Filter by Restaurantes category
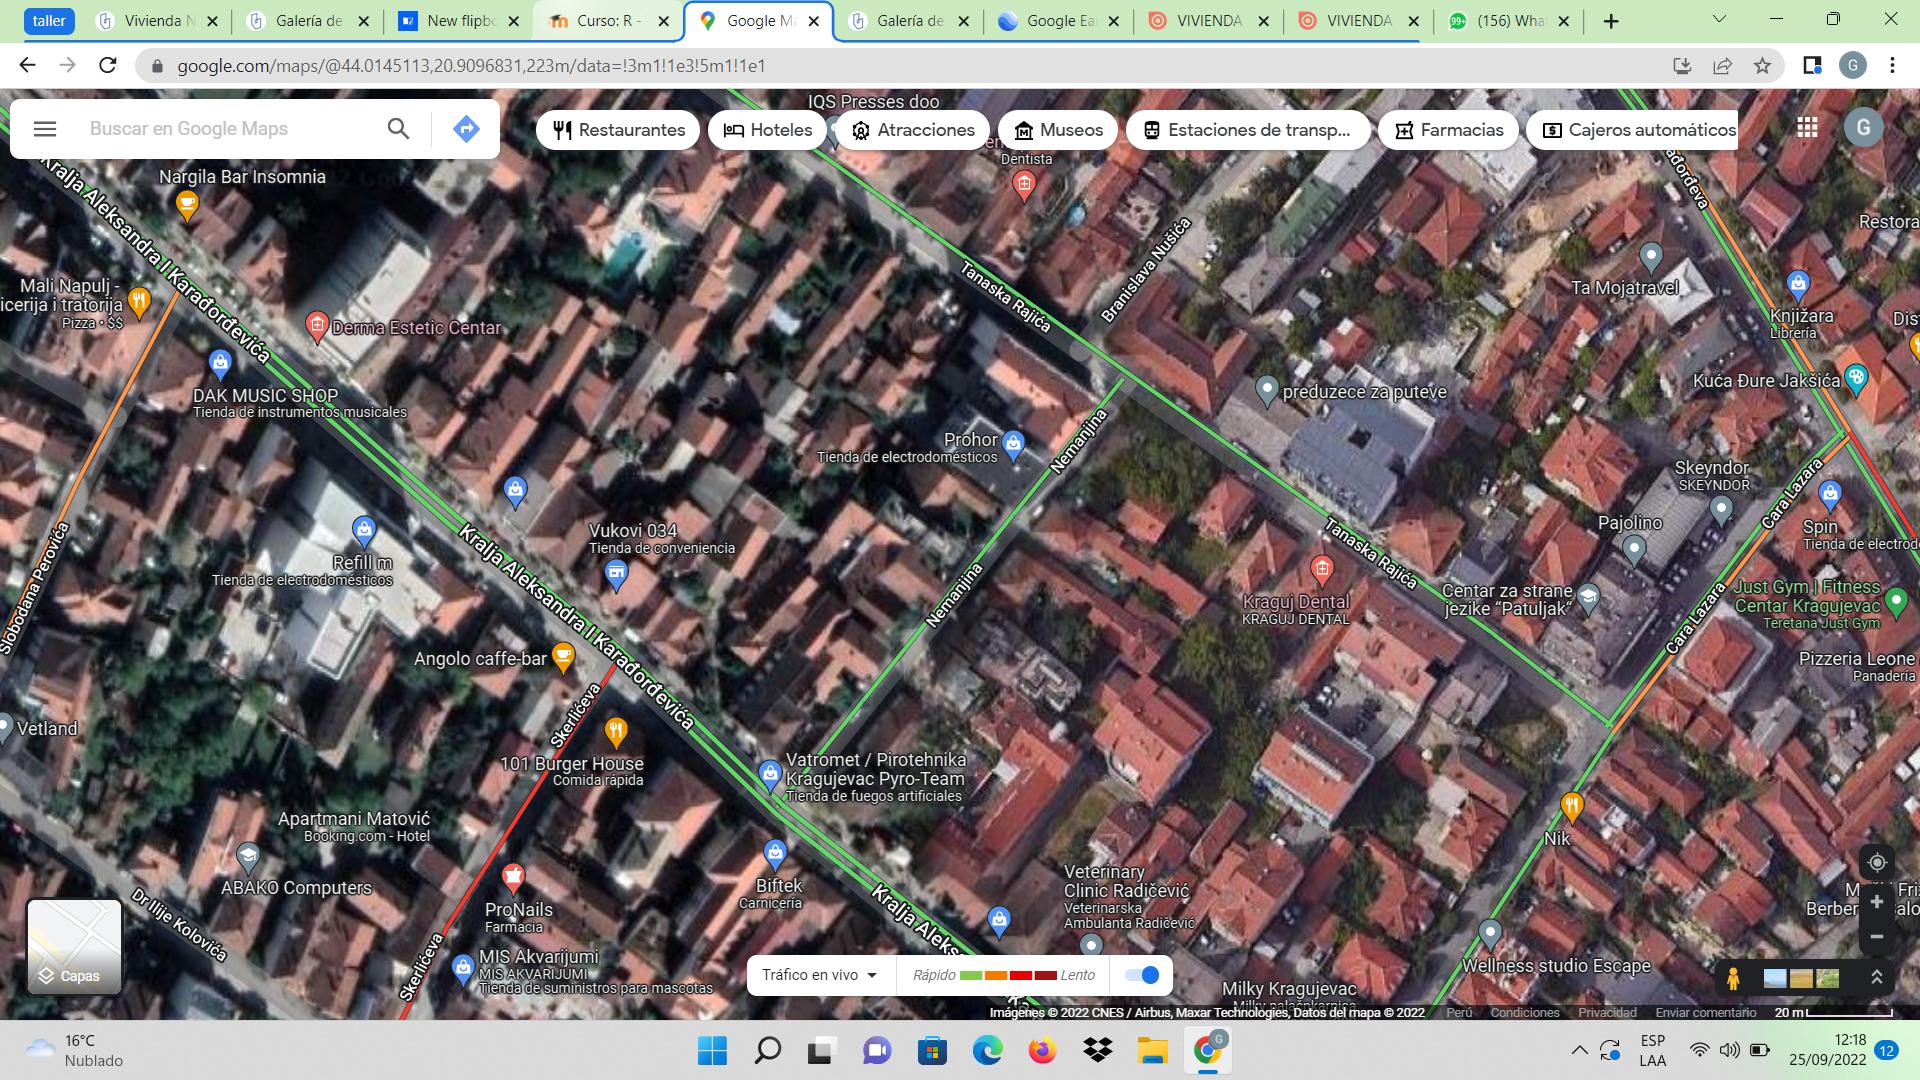Viewport: 1920px width, 1080px height. coord(619,130)
